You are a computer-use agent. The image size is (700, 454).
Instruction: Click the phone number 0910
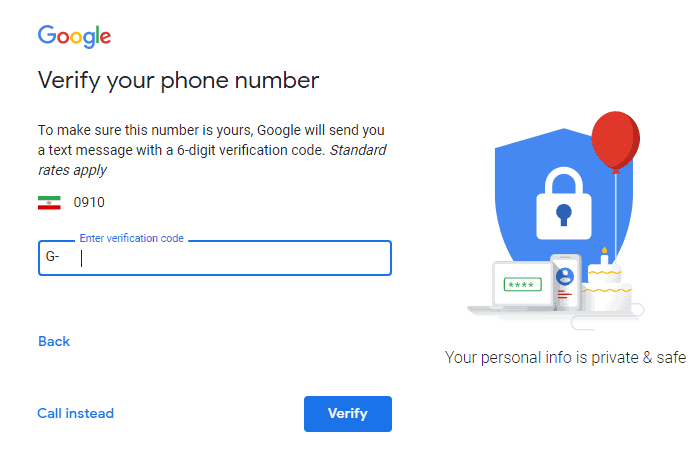(x=89, y=203)
